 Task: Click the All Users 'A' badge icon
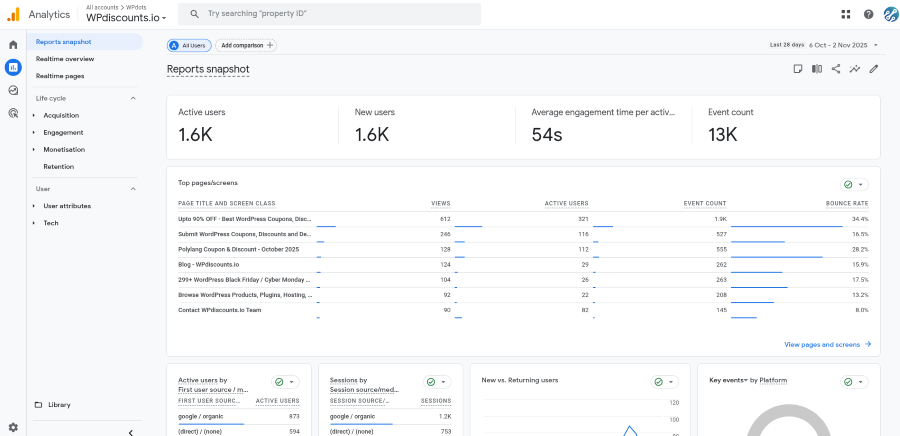tap(174, 45)
